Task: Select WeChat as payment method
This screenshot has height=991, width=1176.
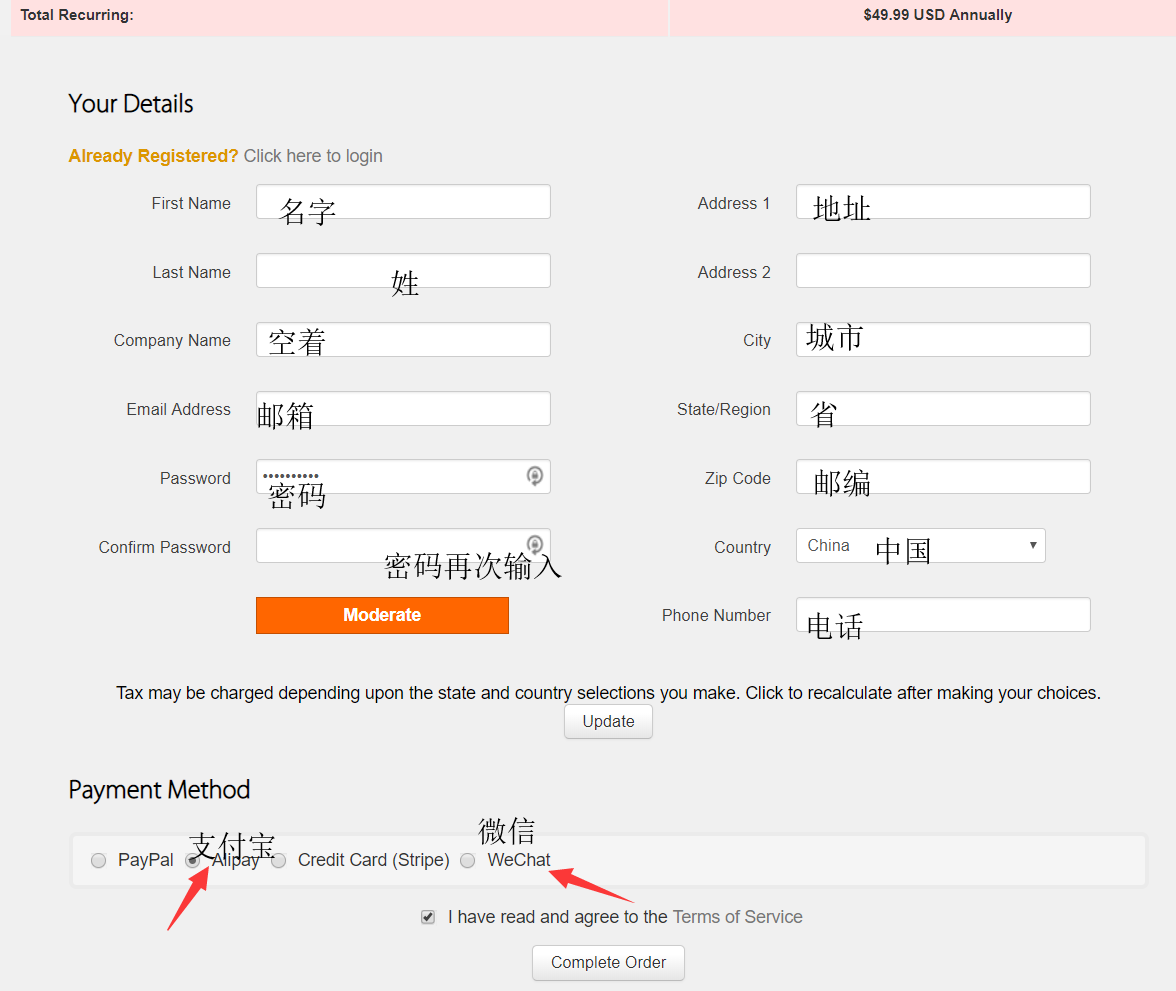Action: [468, 861]
